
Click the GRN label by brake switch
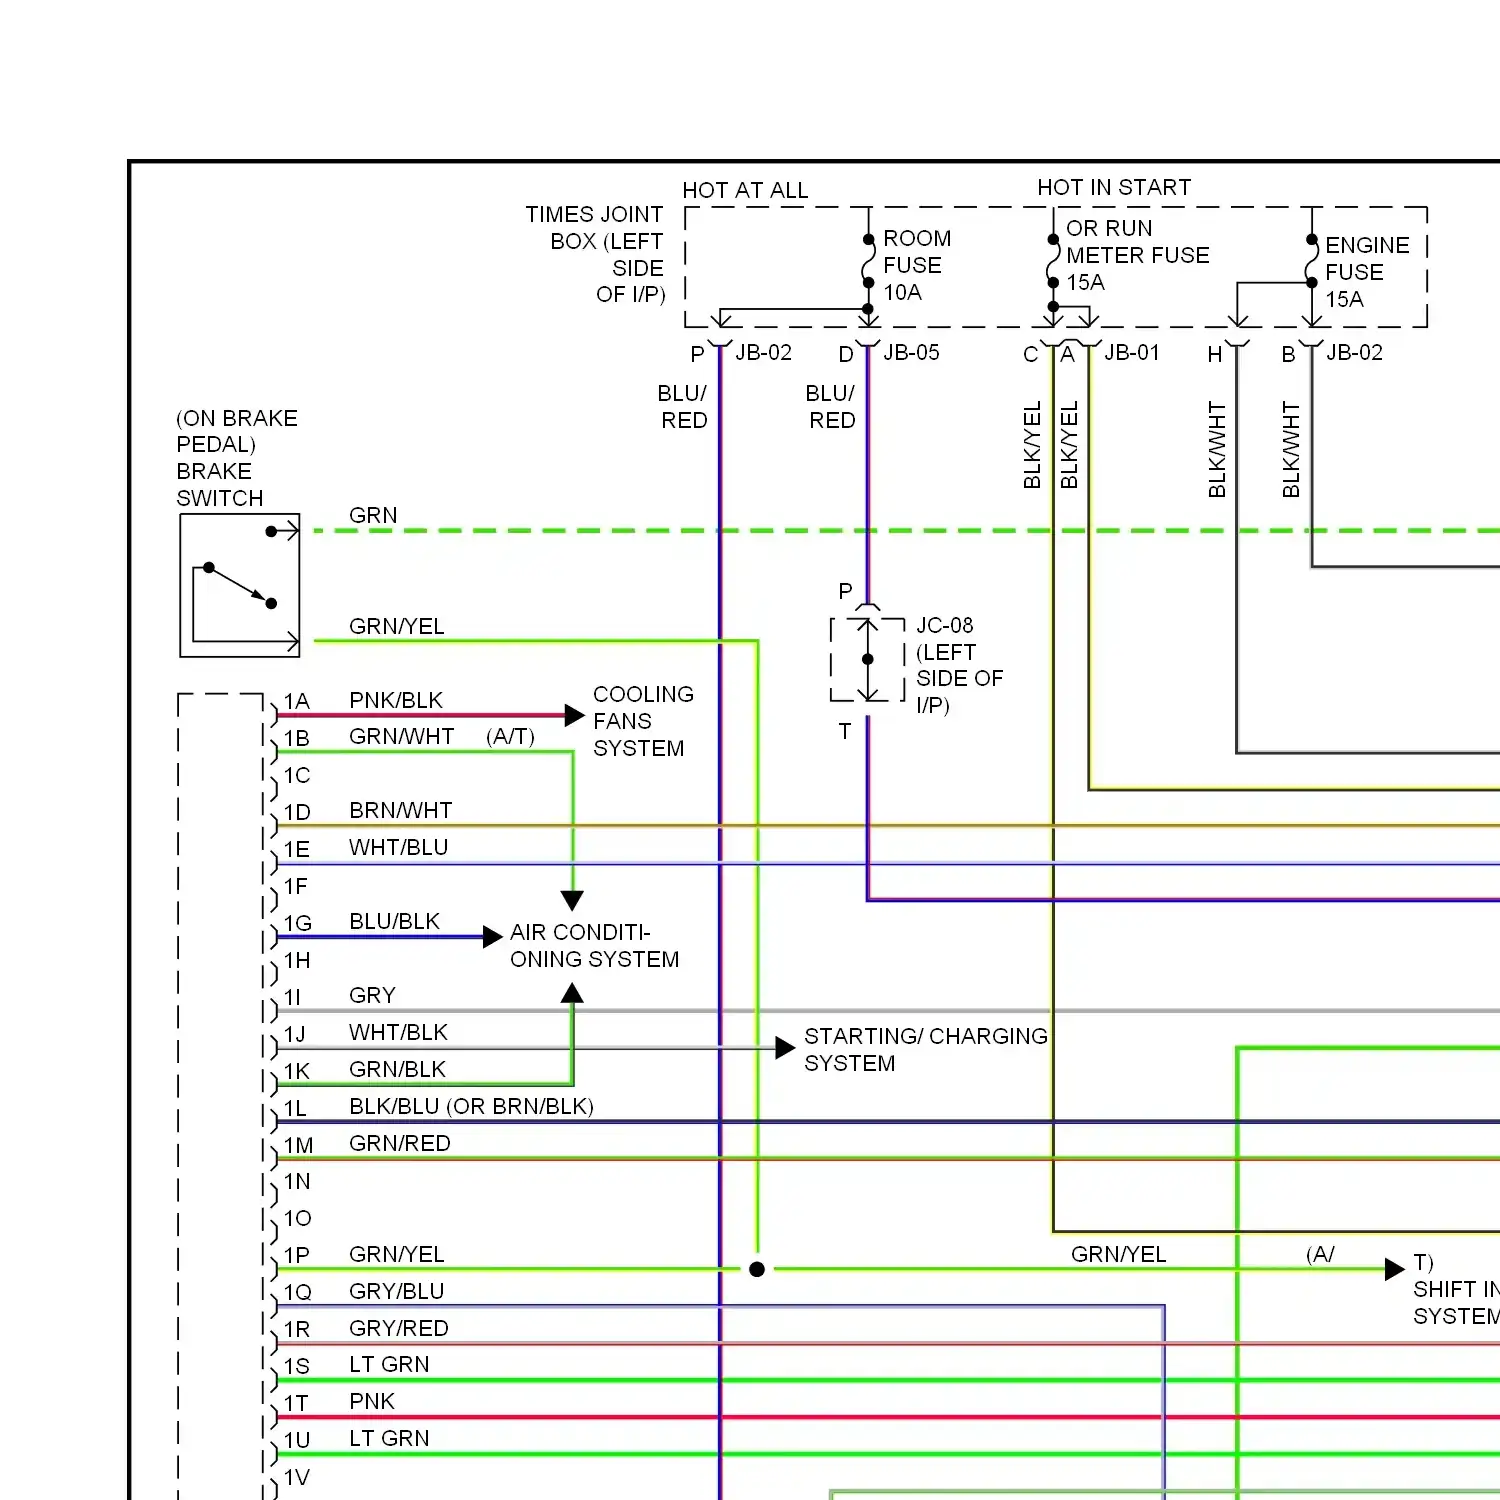click(x=373, y=515)
